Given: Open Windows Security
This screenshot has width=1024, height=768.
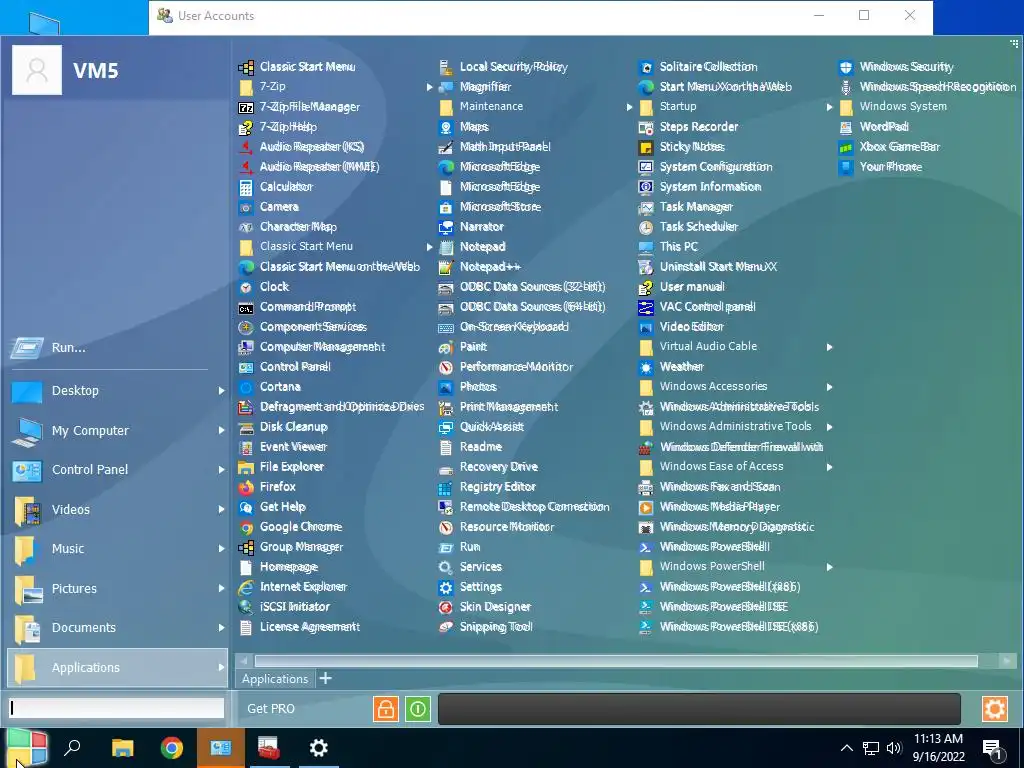Looking at the screenshot, I should click(x=896, y=67).
